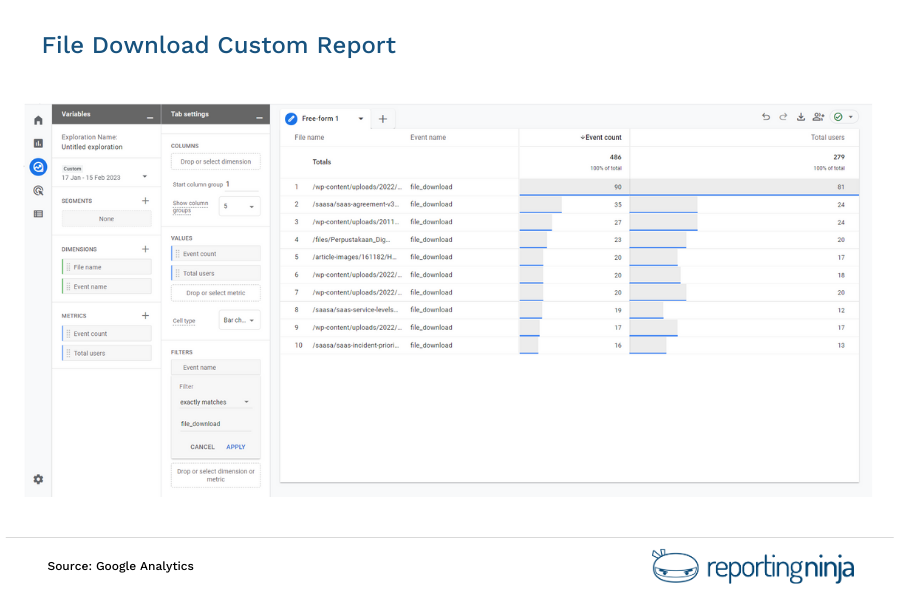This screenshot has width=900, height=600.
Task: Select the Home icon in the left navigation
Action: [37, 119]
